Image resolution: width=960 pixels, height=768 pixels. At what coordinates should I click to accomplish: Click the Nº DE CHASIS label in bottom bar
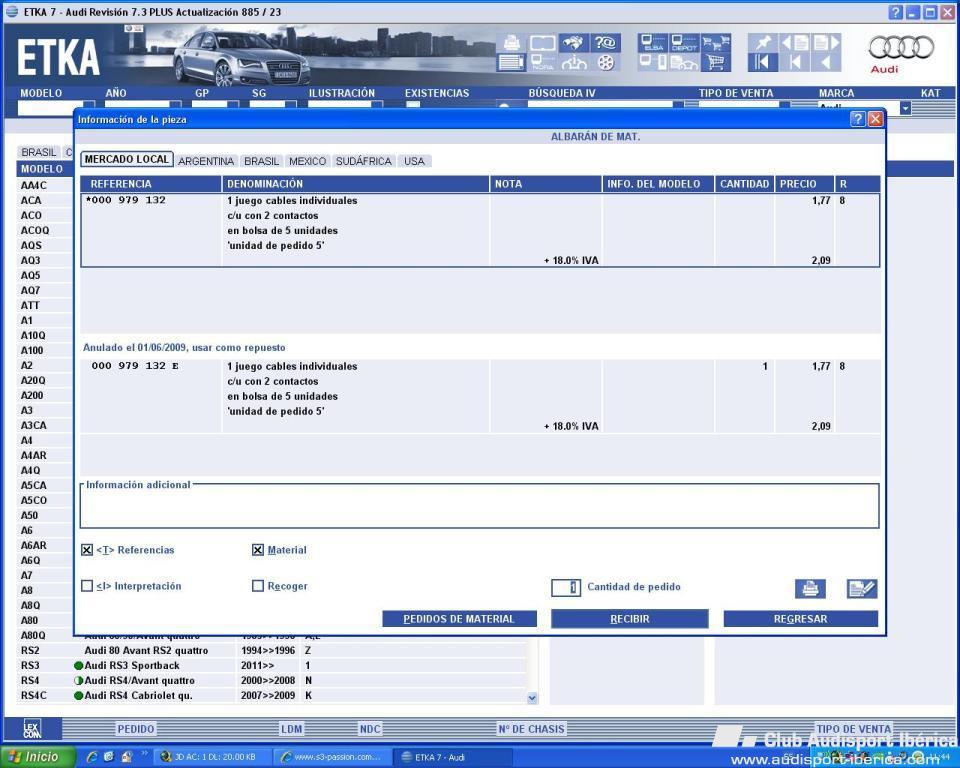531,729
